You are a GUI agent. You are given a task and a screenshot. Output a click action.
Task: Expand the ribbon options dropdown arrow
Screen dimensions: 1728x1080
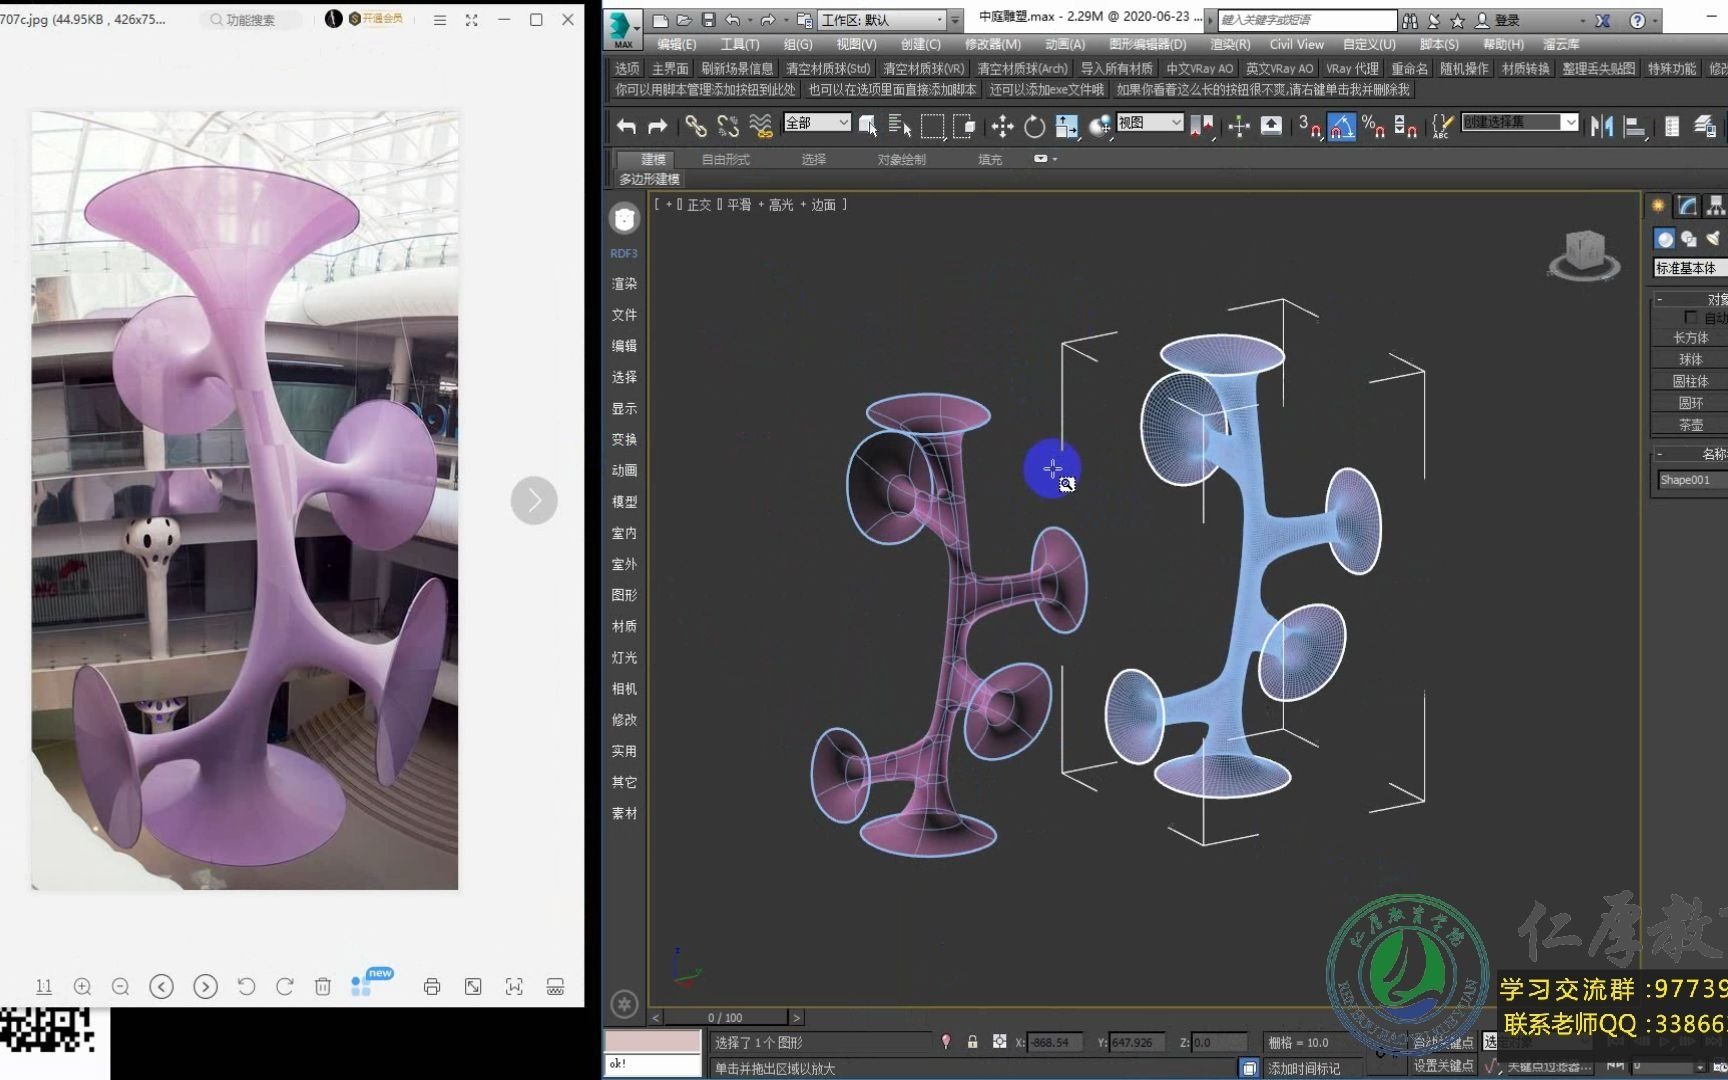click(1045, 159)
